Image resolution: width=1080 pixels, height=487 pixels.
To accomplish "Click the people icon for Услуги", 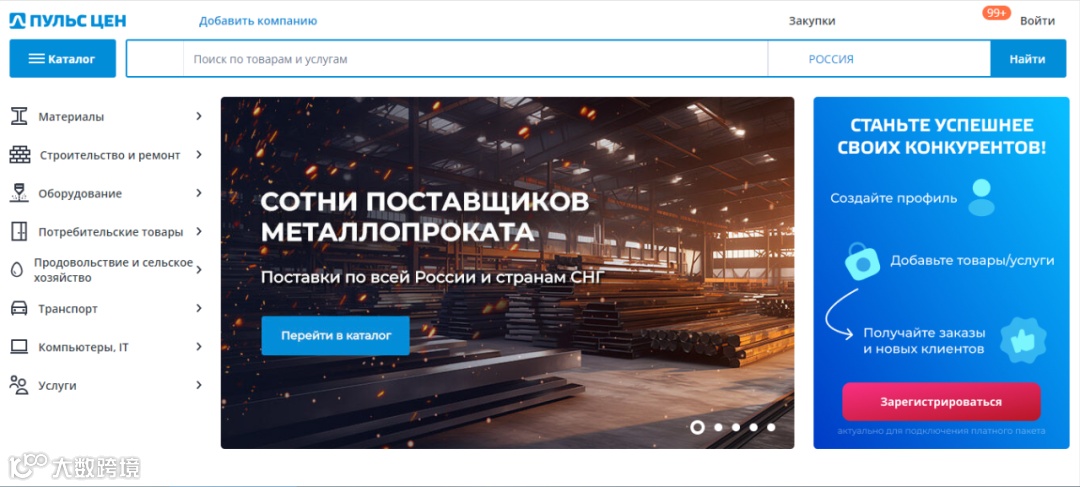I will (x=19, y=385).
